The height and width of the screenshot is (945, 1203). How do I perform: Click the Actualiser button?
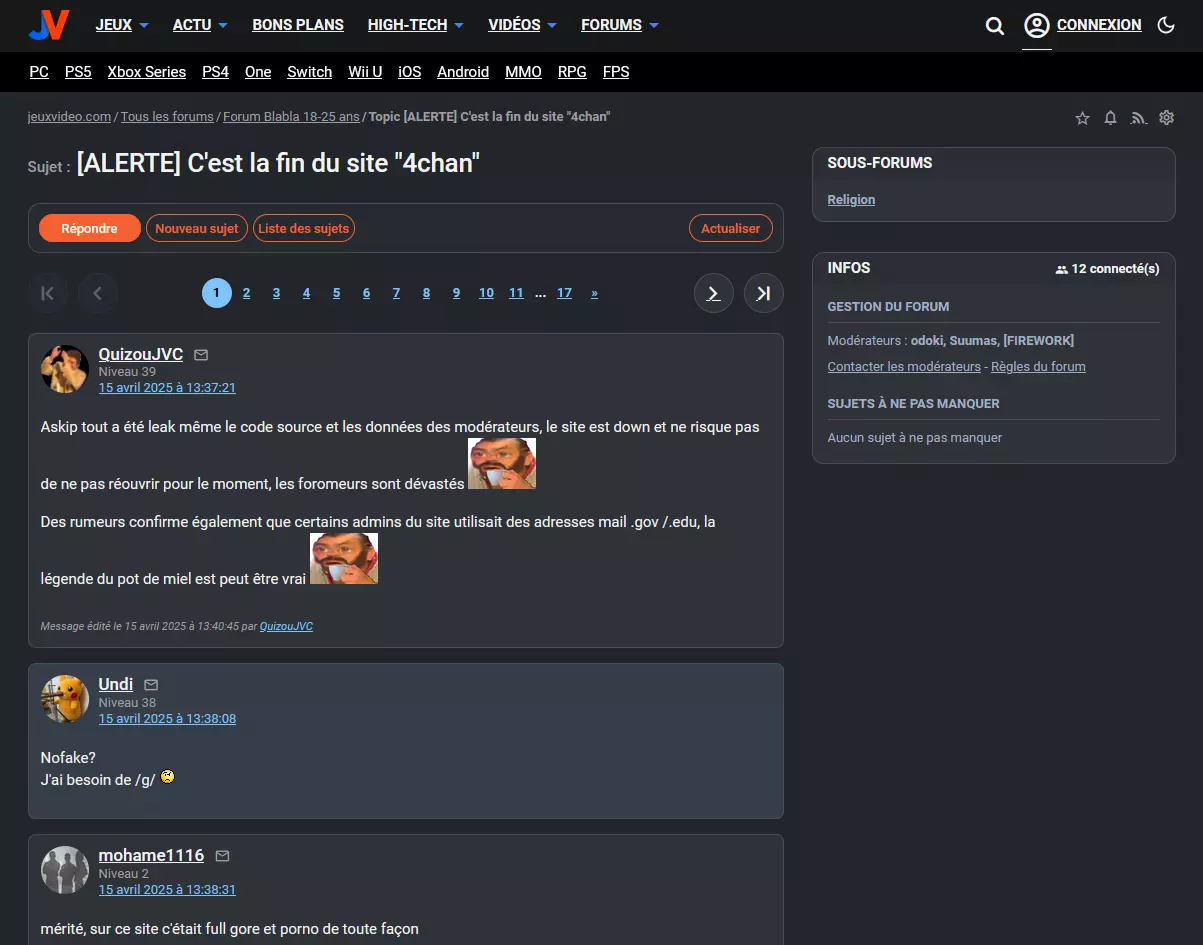[x=731, y=228]
